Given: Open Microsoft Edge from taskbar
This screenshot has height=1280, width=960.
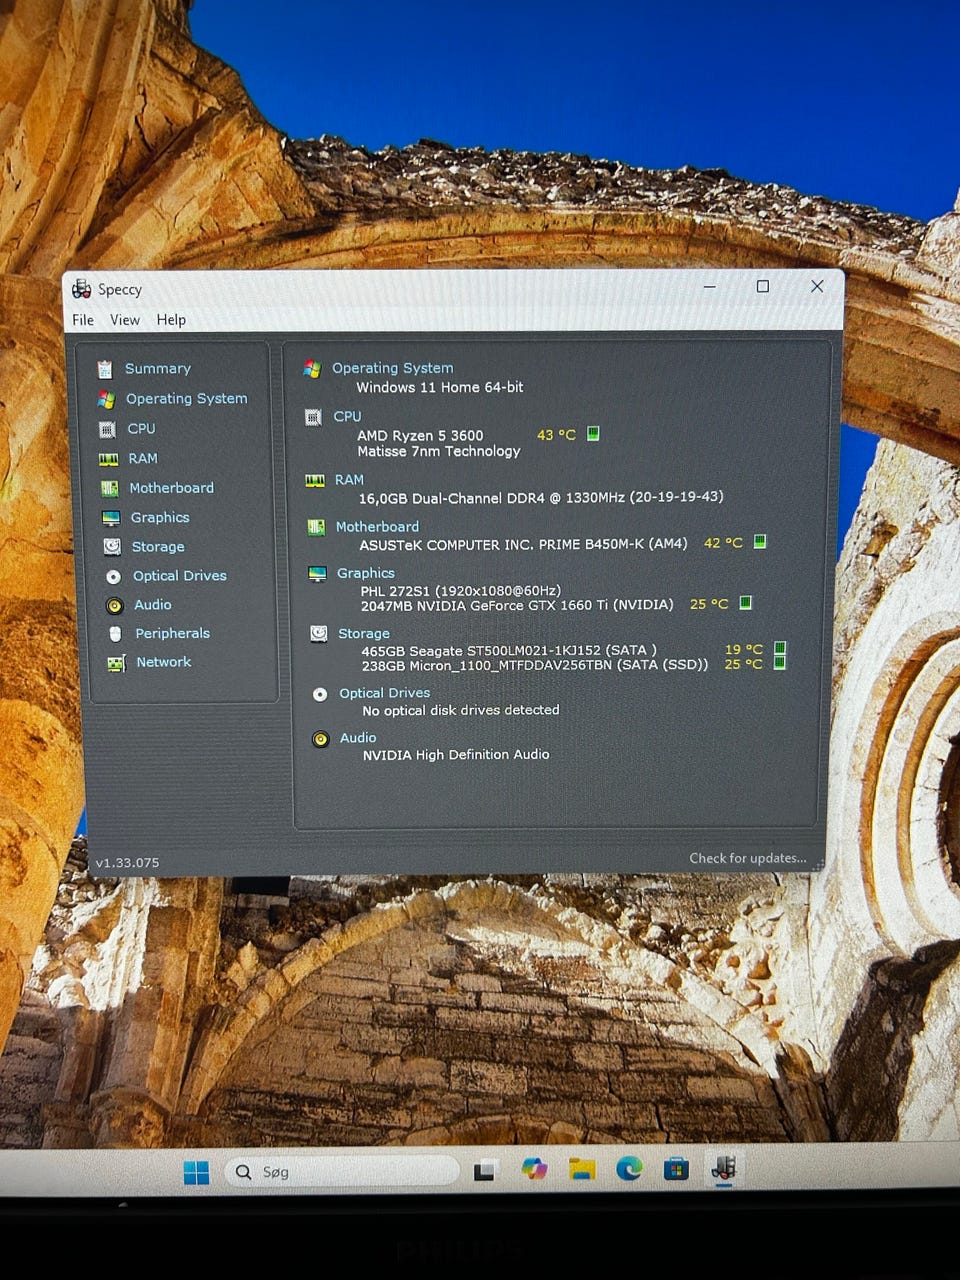Looking at the screenshot, I should pyautogui.click(x=629, y=1167).
